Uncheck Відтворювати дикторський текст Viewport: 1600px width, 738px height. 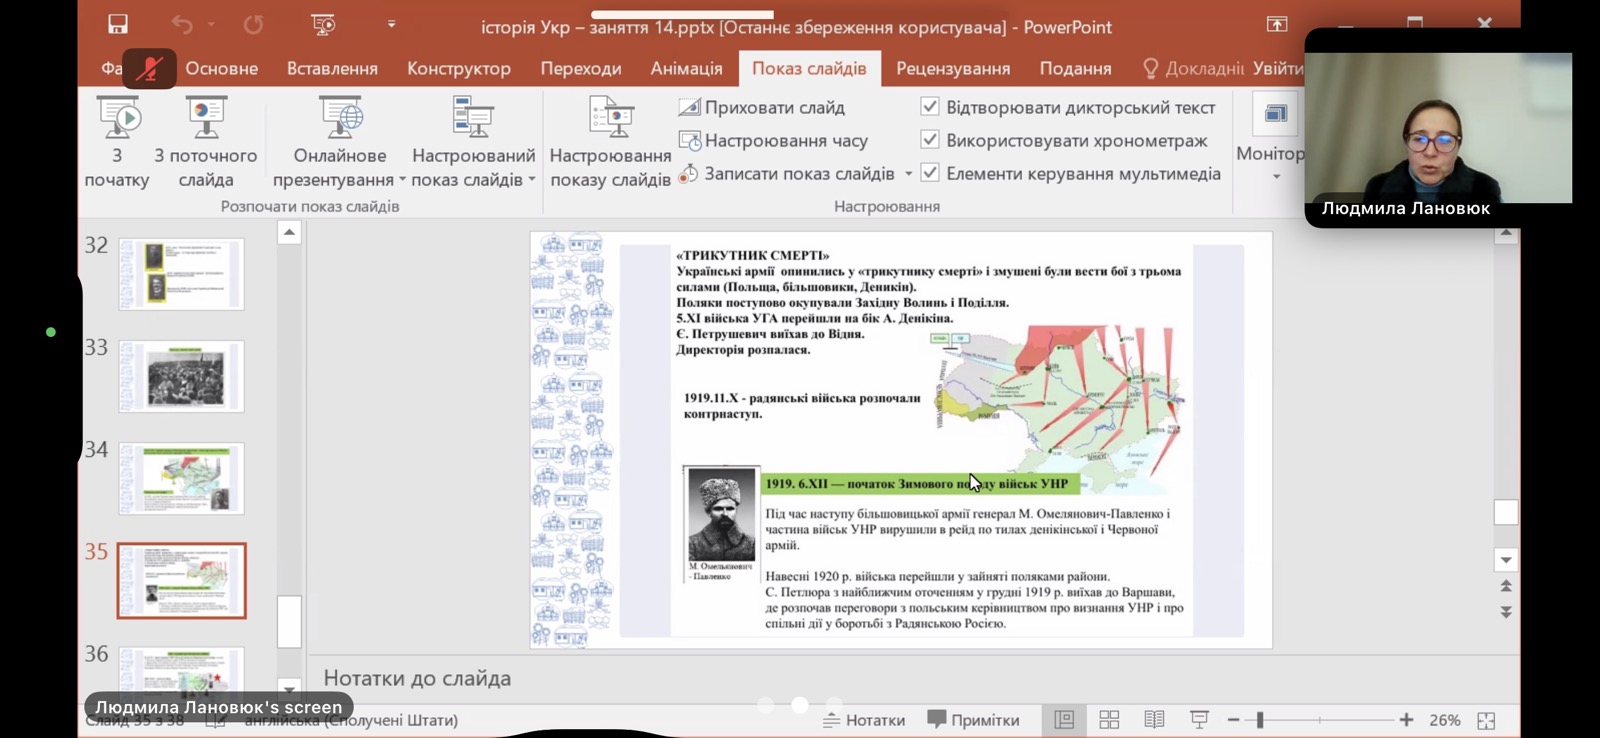930,107
